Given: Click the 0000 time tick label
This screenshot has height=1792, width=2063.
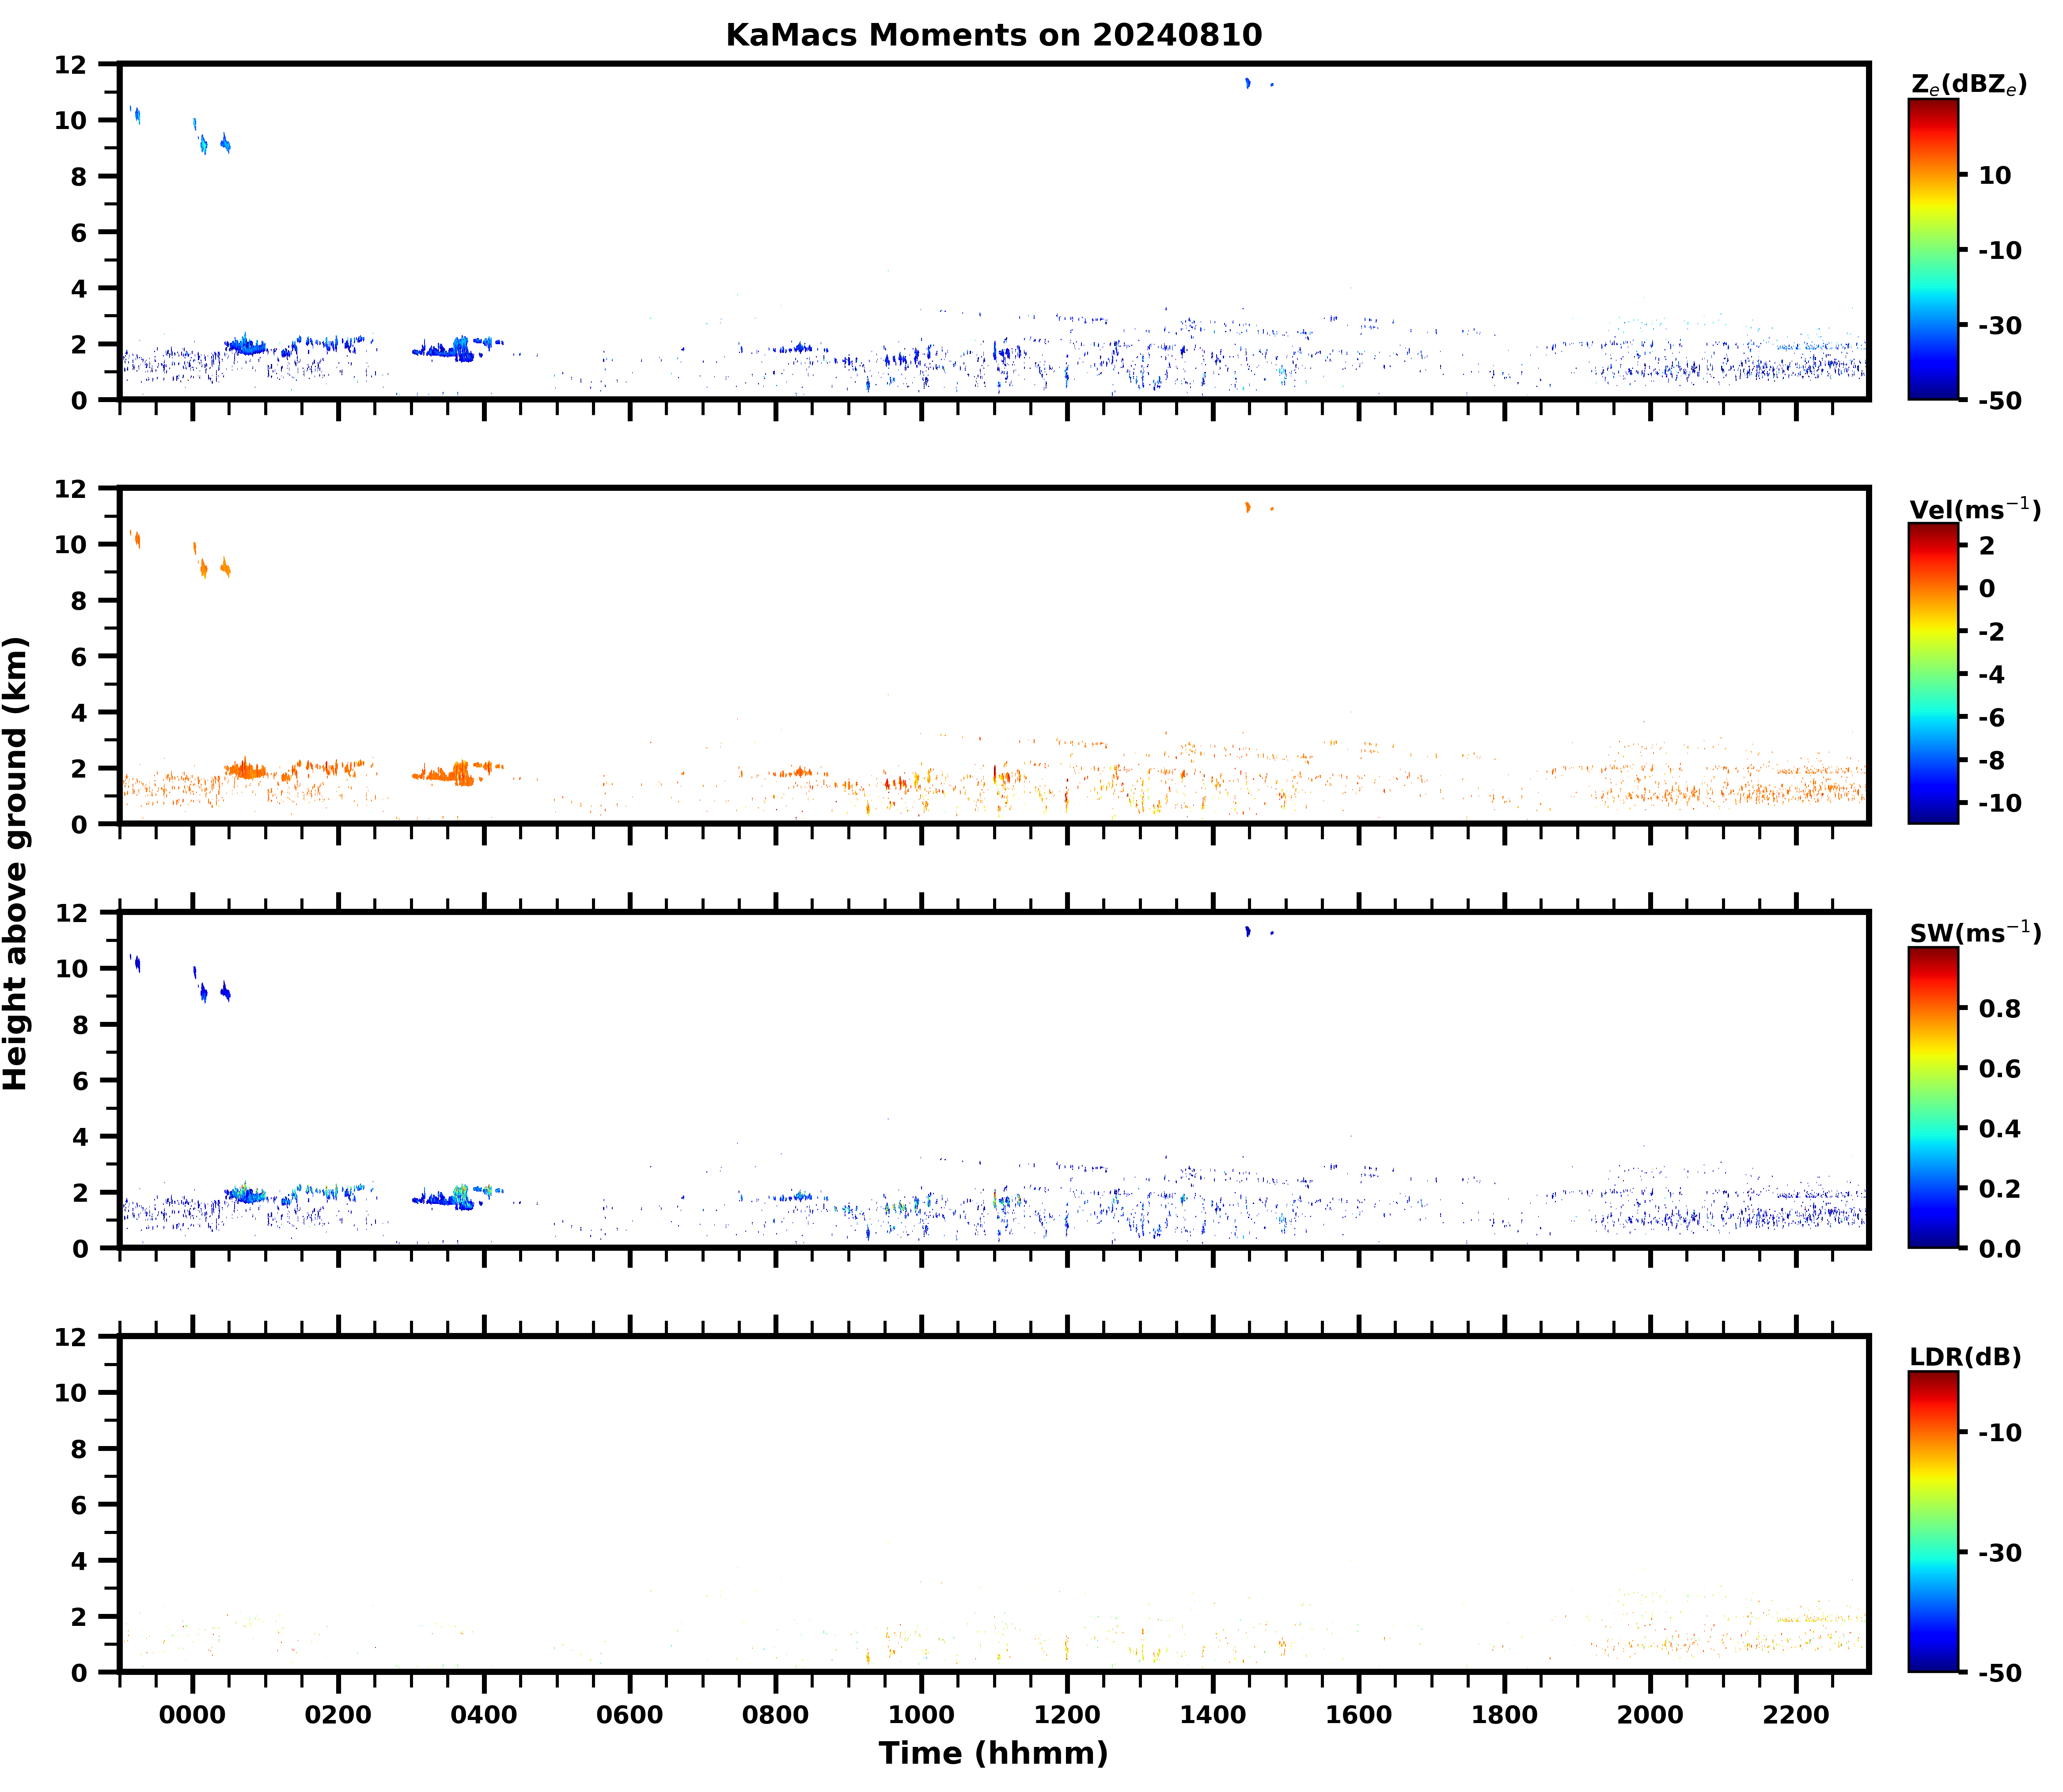Looking at the screenshot, I should point(192,1715).
